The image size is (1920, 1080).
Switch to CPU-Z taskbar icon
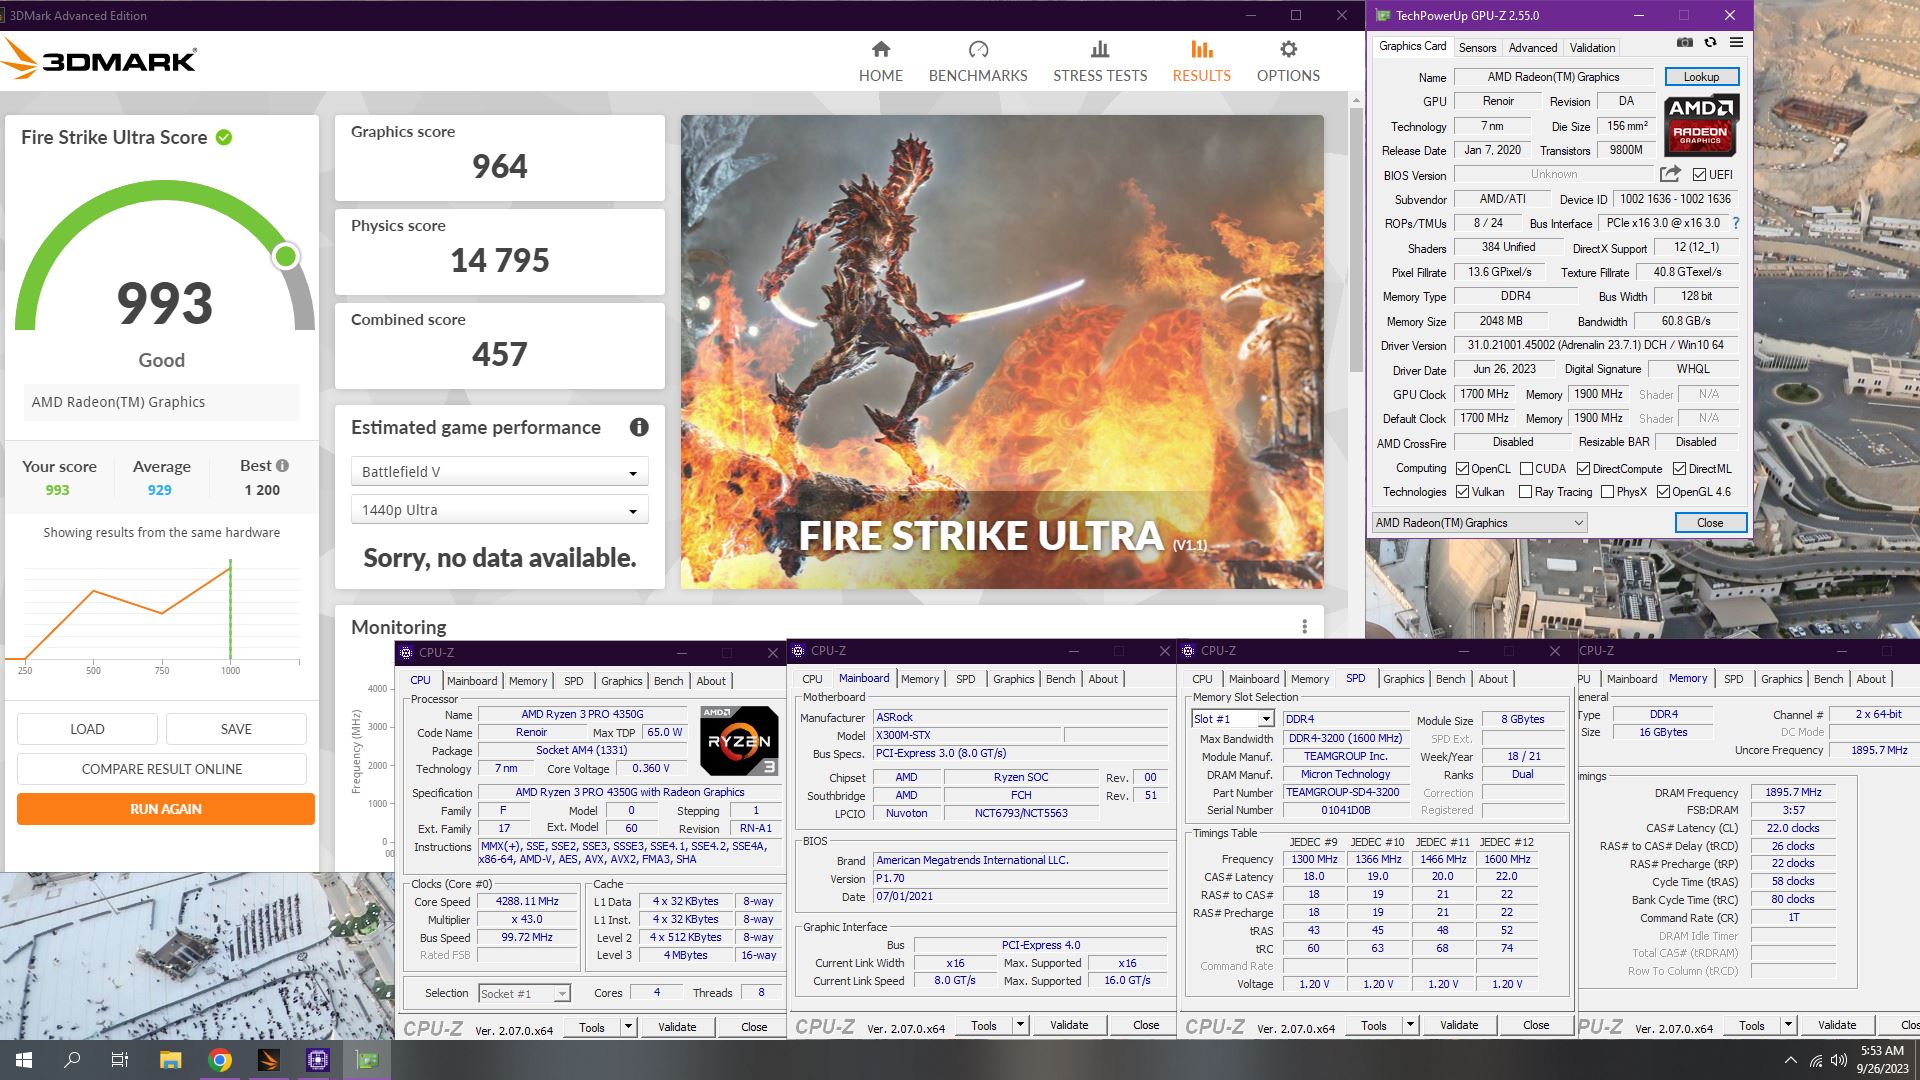318,1060
